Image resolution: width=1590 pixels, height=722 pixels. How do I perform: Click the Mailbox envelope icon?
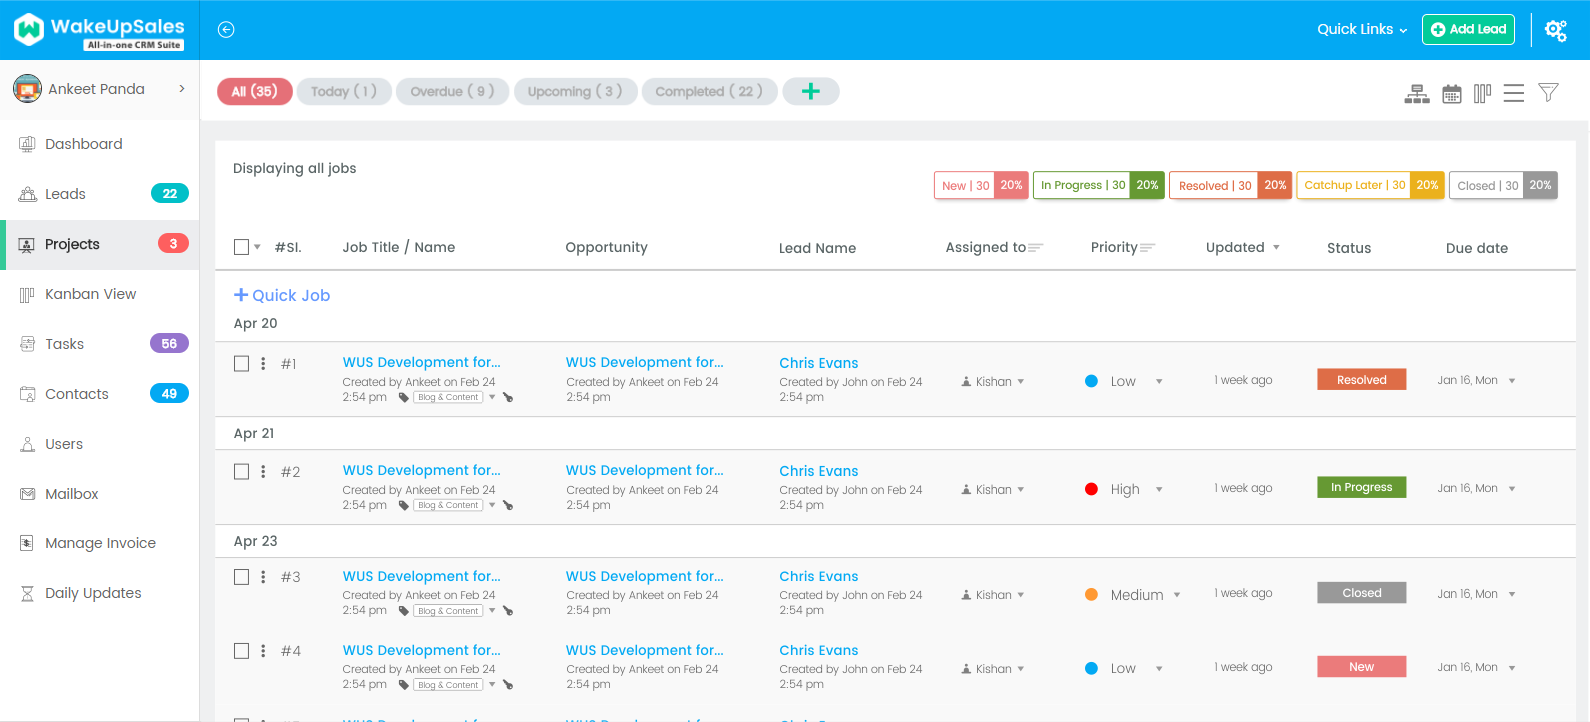coord(27,494)
